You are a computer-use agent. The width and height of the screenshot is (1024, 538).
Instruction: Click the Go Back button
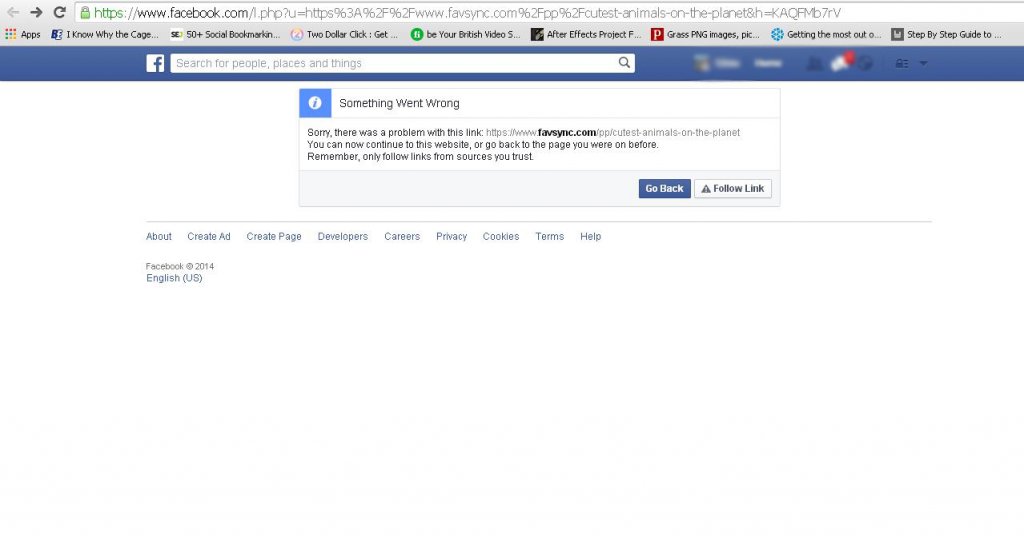(x=664, y=189)
